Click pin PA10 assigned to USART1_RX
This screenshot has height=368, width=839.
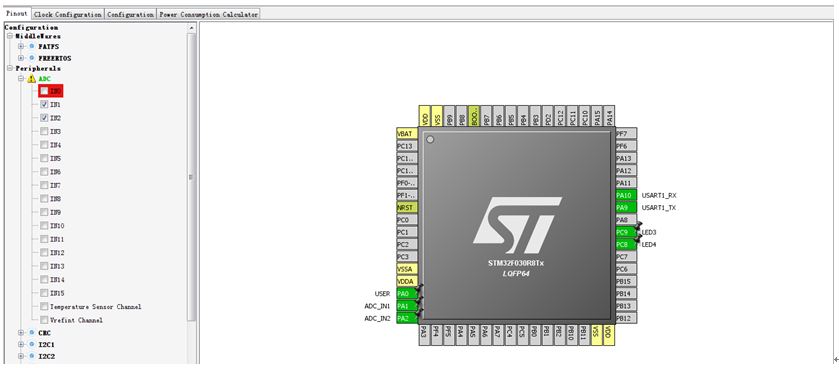(x=626, y=195)
